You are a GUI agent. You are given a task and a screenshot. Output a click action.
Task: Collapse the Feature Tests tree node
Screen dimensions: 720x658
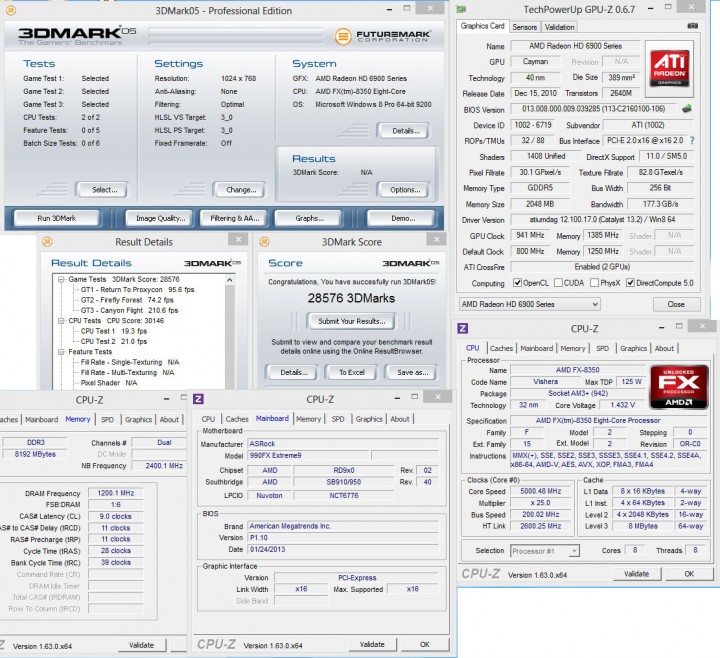(61, 352)
